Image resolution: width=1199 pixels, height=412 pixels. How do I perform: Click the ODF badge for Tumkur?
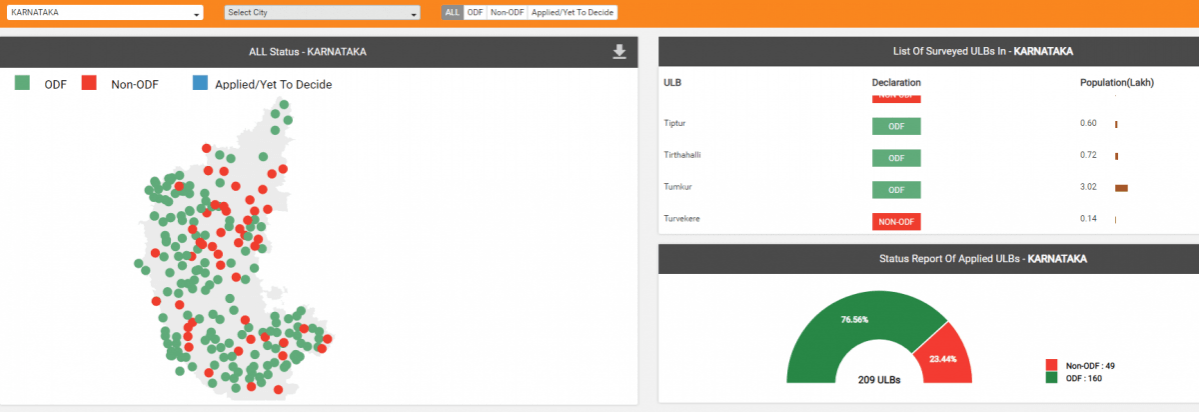coord(896,190)
